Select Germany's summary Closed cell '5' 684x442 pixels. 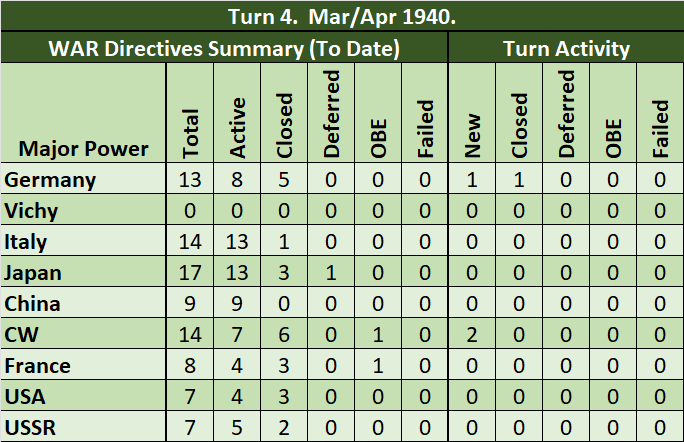coord(284,180)
